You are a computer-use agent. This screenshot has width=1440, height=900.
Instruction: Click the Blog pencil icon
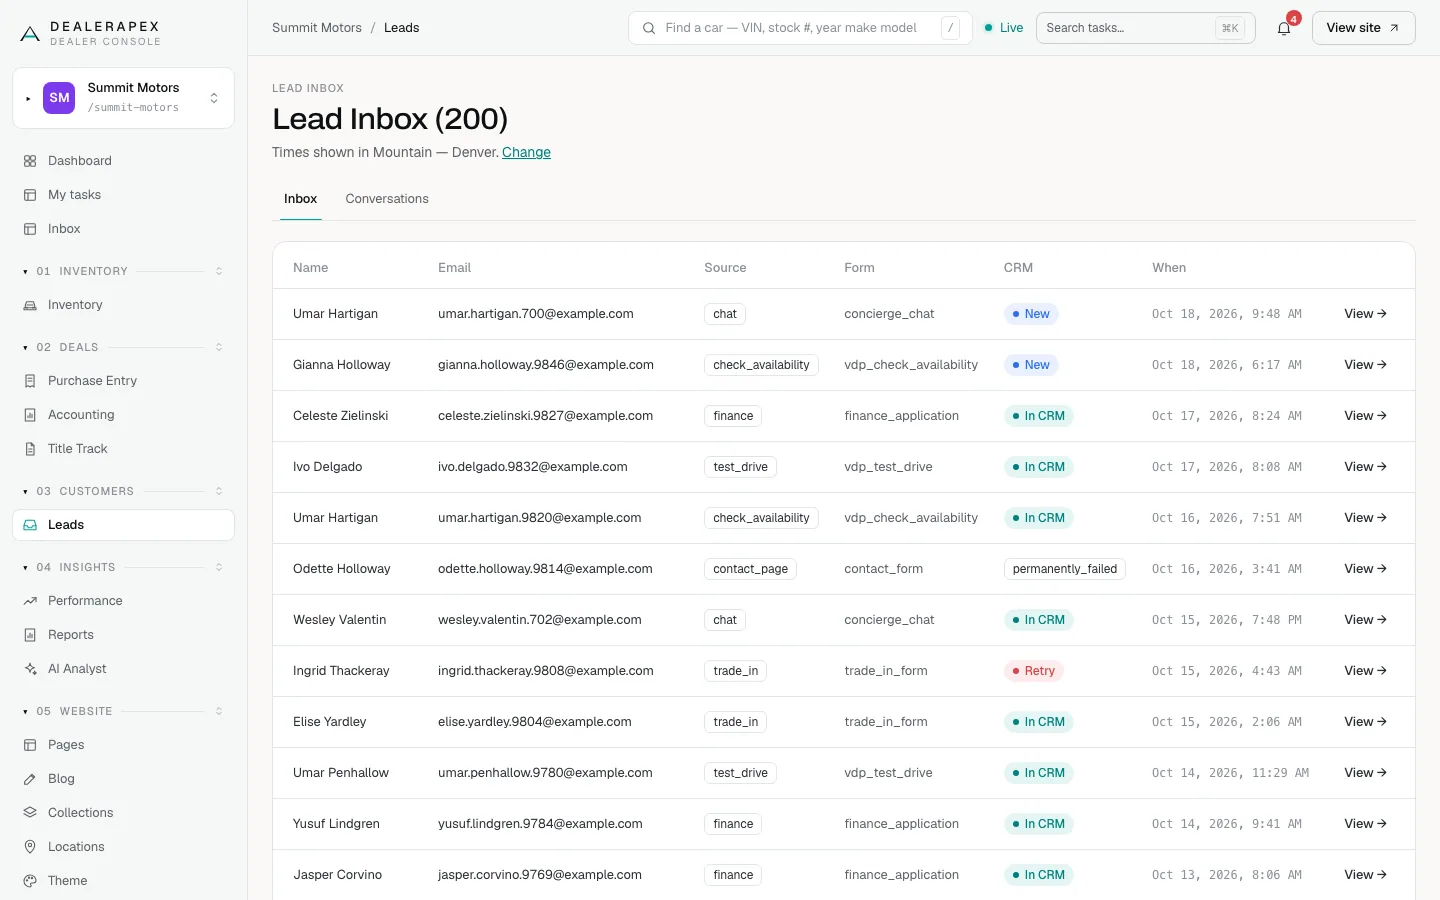30,779
